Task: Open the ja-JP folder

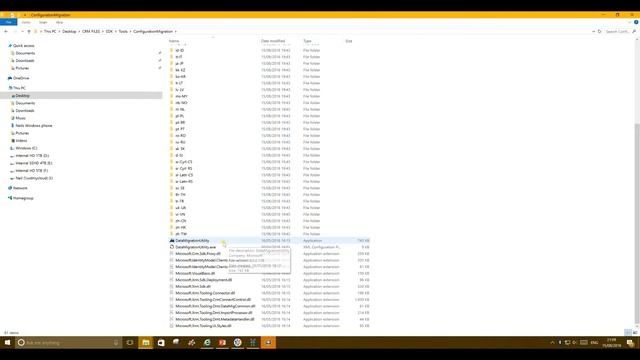Action: pos(180,63)
